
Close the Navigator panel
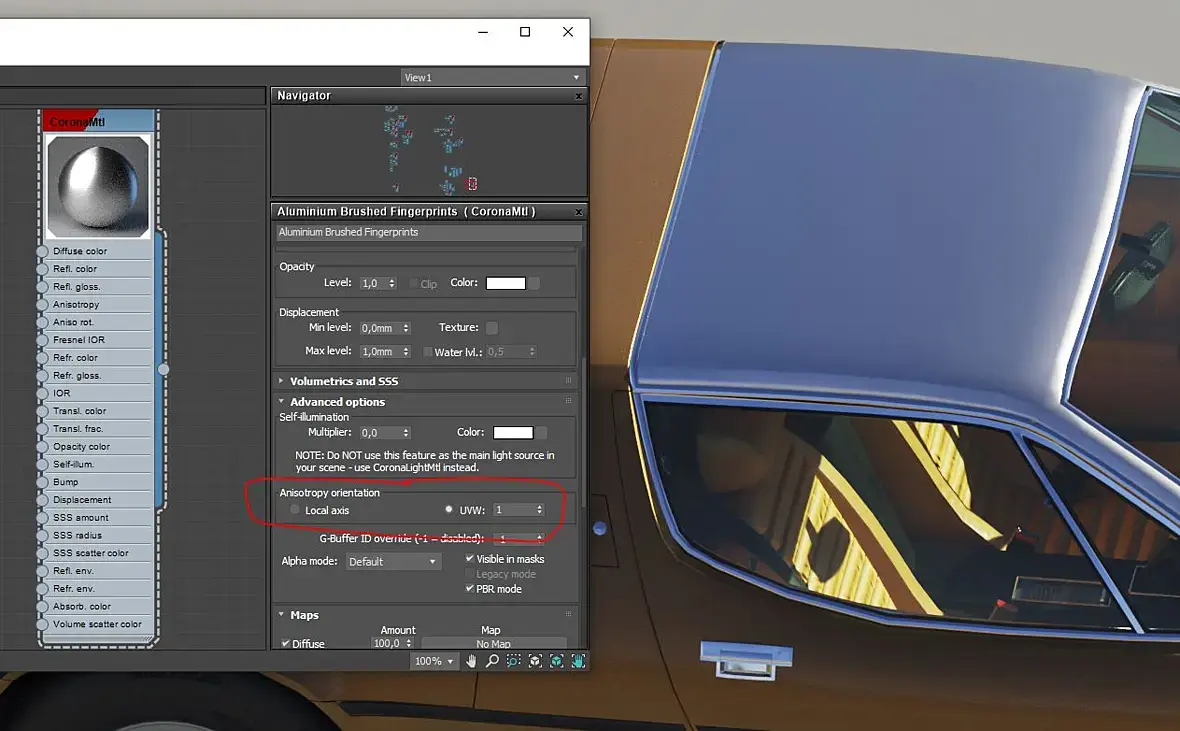pos(579,96)
